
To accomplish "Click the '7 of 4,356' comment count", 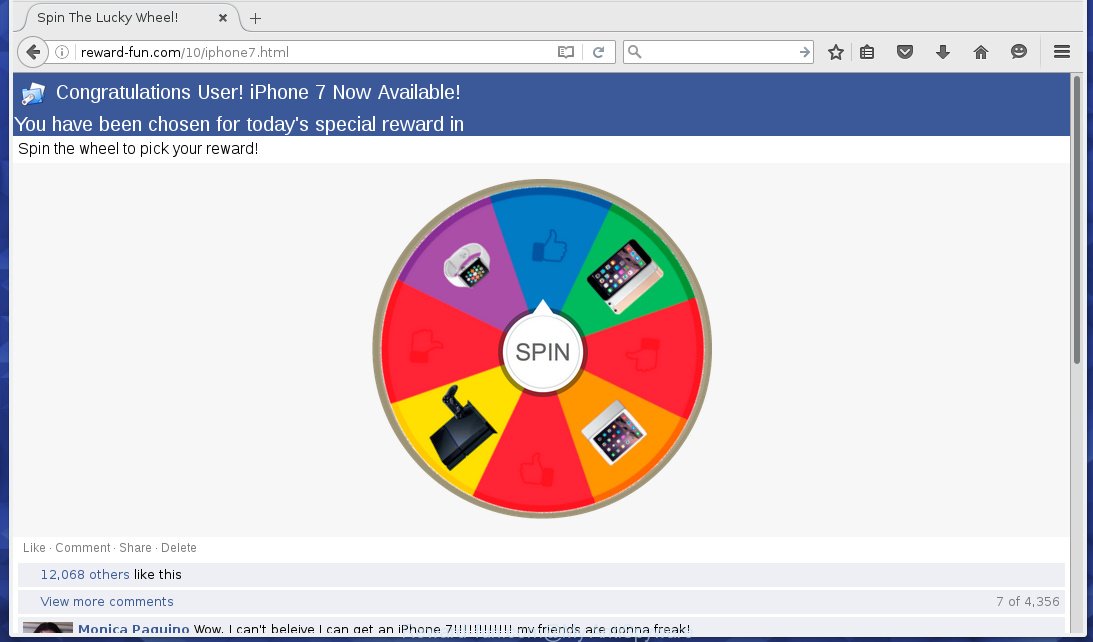I will click(x=1027, y=602).
